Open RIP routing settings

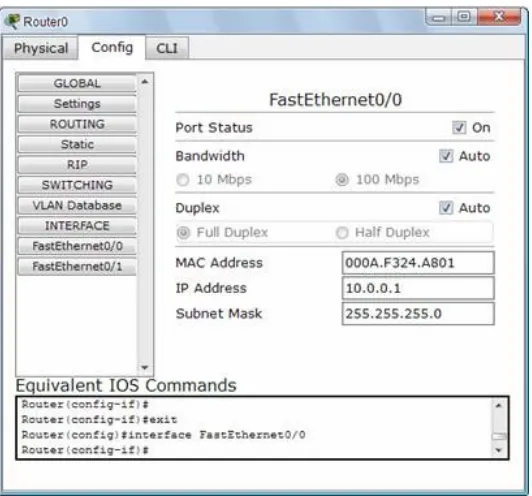(x=77, y=165)
